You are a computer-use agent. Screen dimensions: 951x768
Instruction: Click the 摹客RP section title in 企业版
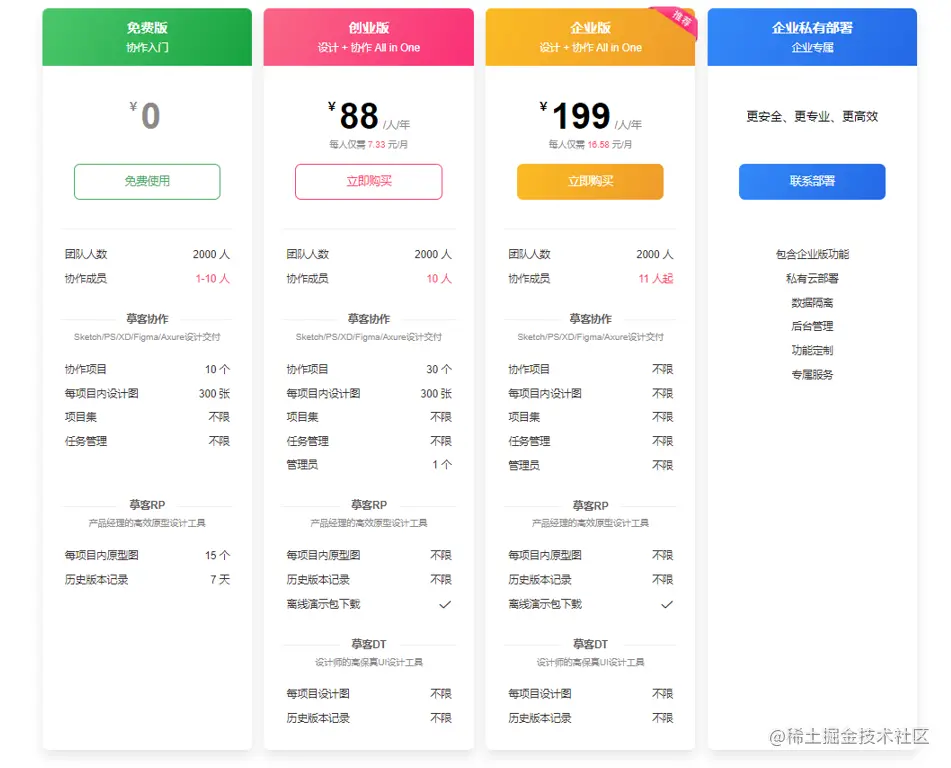[590, 505]
